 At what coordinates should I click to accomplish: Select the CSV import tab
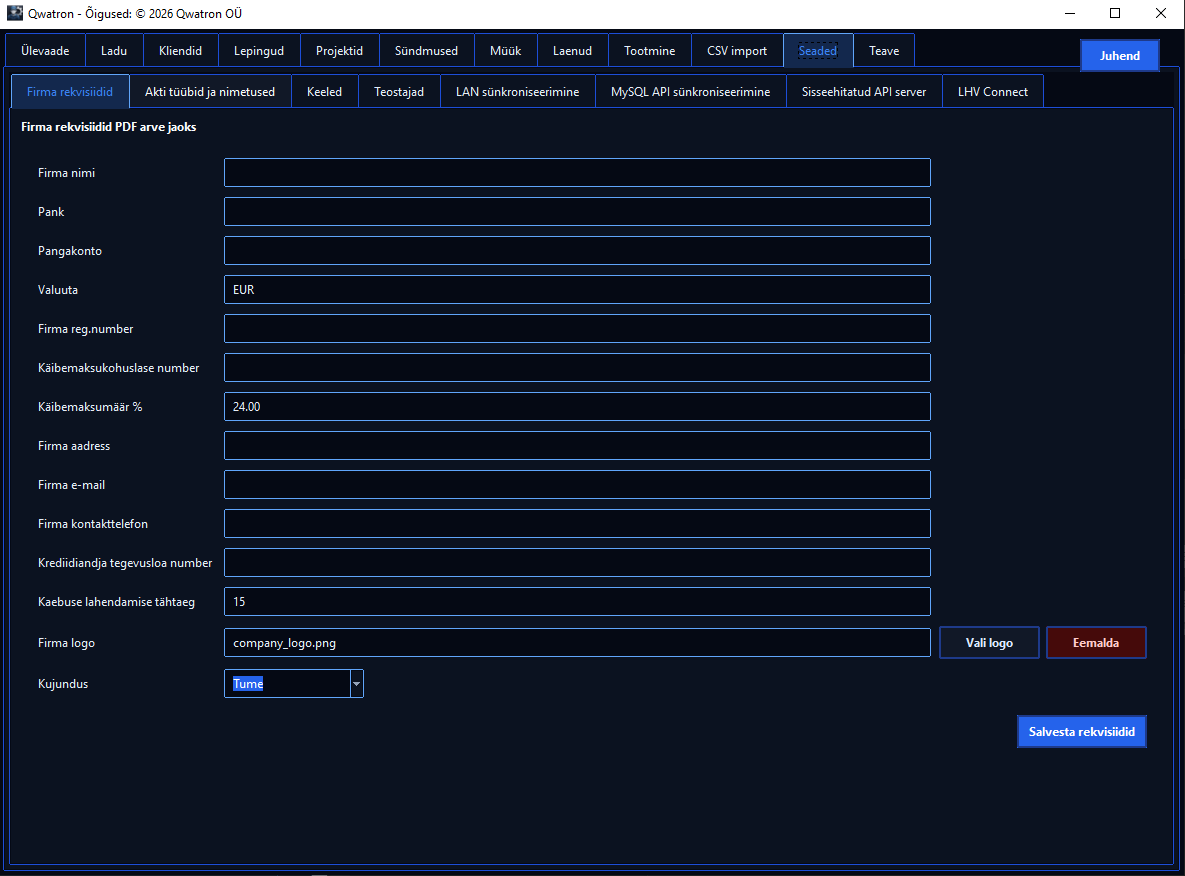click(x=737, y=51)
